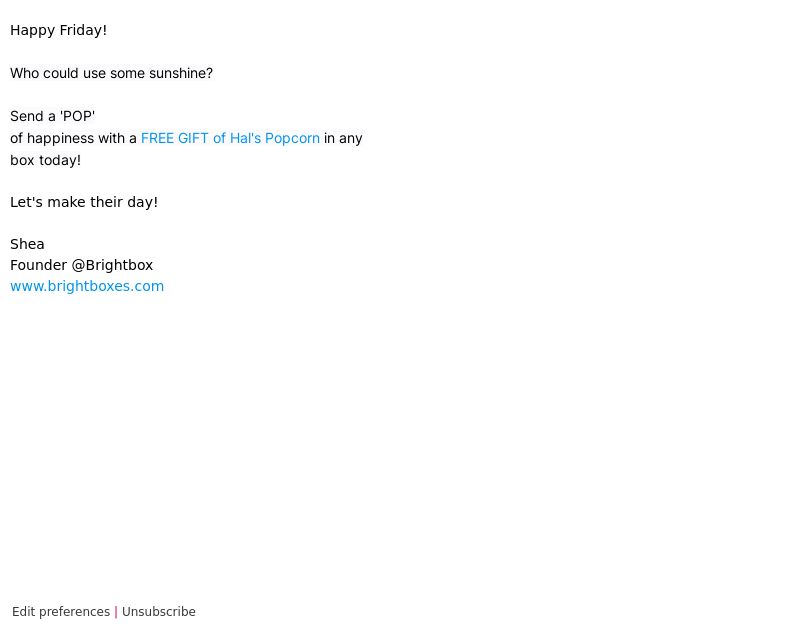Click the 'box today!' text line
This screenshot has height=633, width=800.
tap(45, 160)
